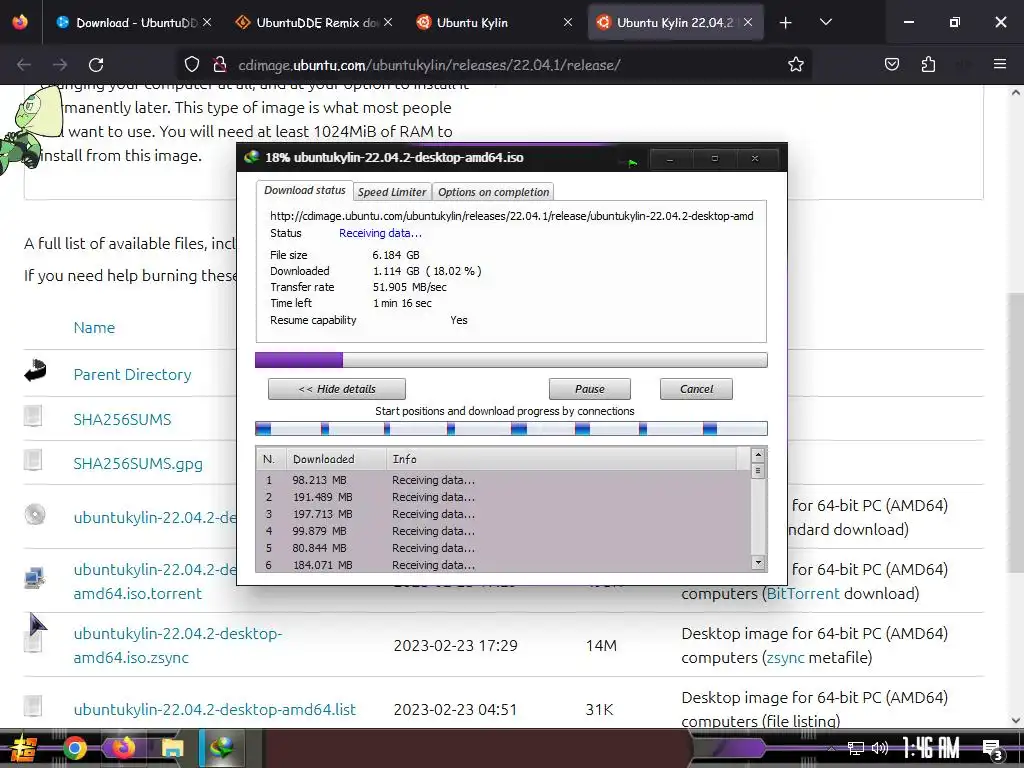Open the network tray icon

click(856, 748)
